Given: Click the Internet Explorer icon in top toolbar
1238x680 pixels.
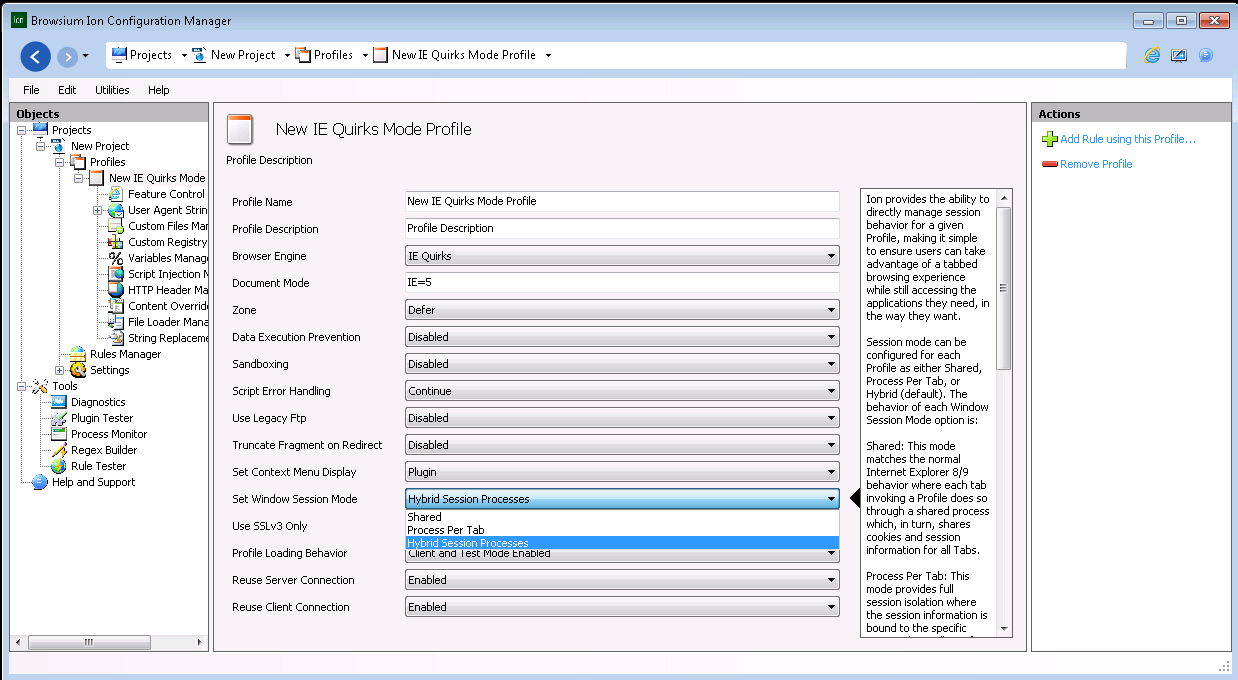Looking at the screenshot, I should point(1152,55).
